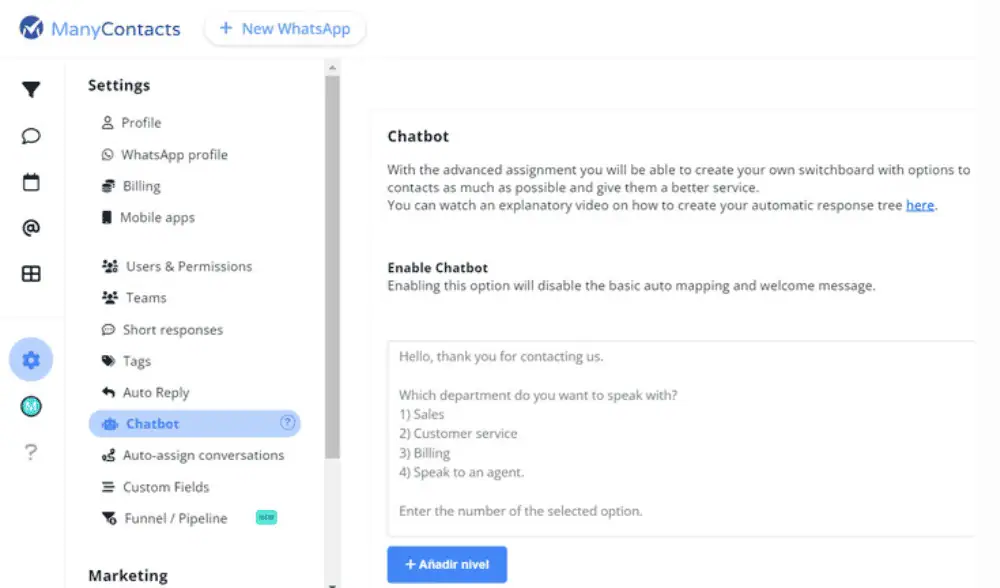1000x588 pixels.
Task: Open Auto-assign conversations settings
Action: [203, 456]
